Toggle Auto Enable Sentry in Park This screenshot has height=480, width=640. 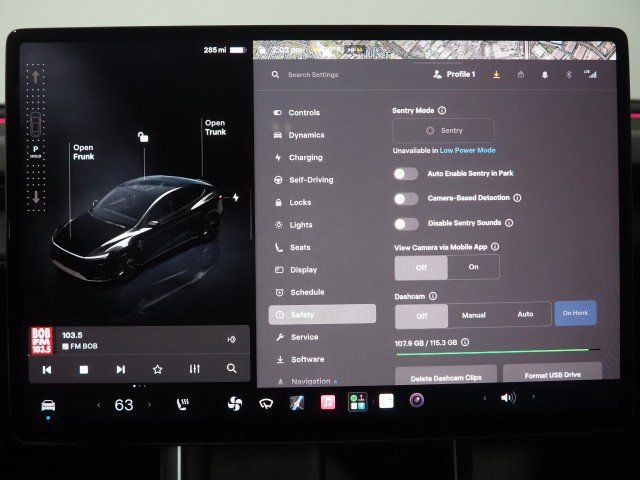click(406, 174)
